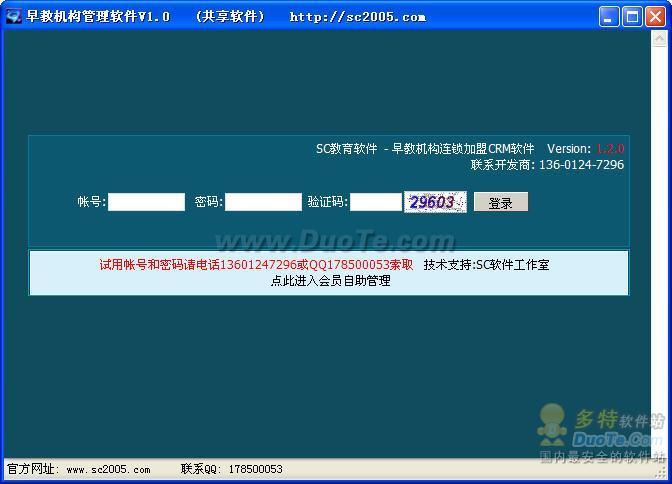
Task: Click the scrollbar up arrow
Action: point(659,39)
